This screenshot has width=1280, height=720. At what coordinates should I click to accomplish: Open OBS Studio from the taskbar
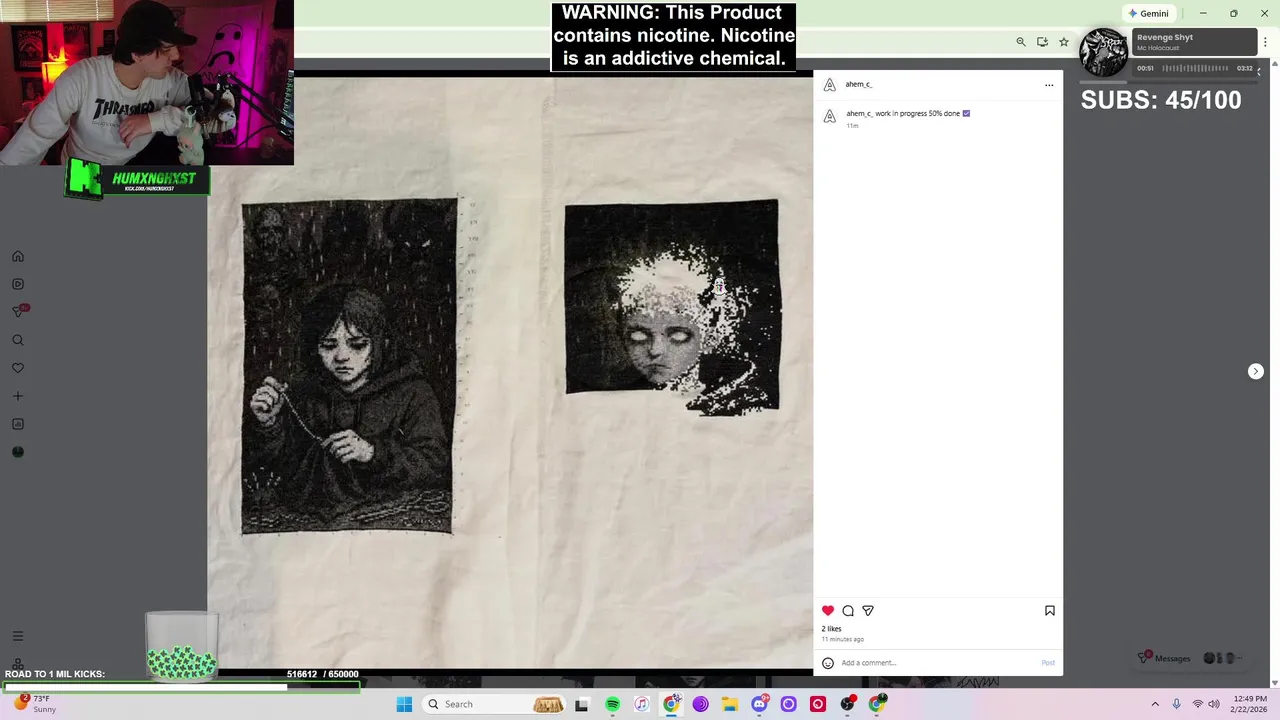(847, 704)
